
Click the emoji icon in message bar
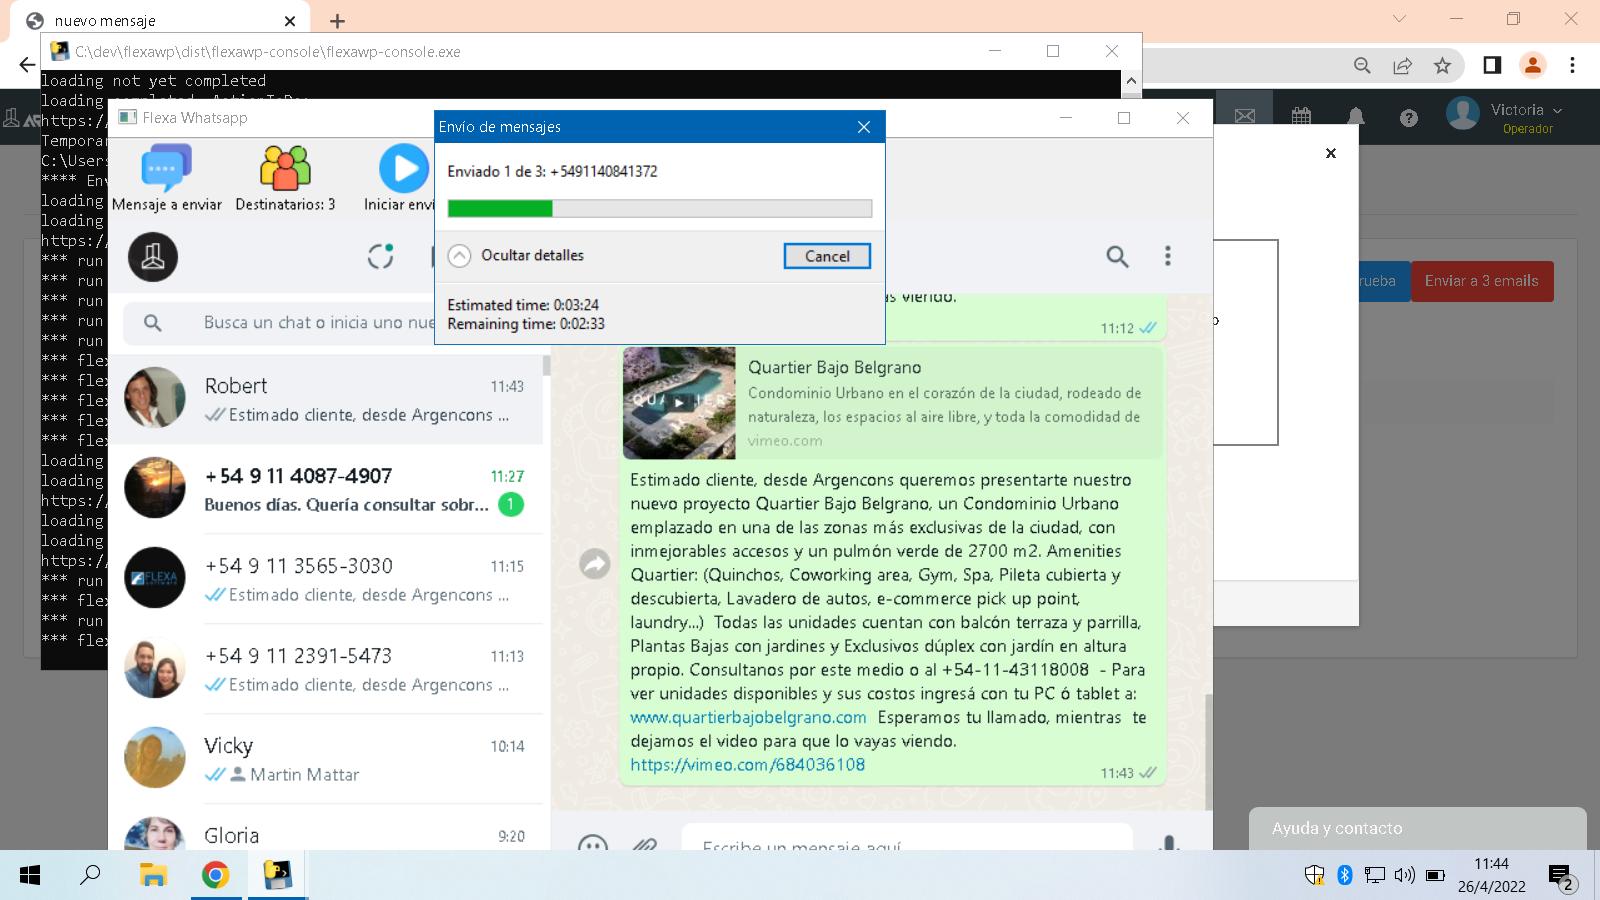pyautogui.click(x=593, y=844)
